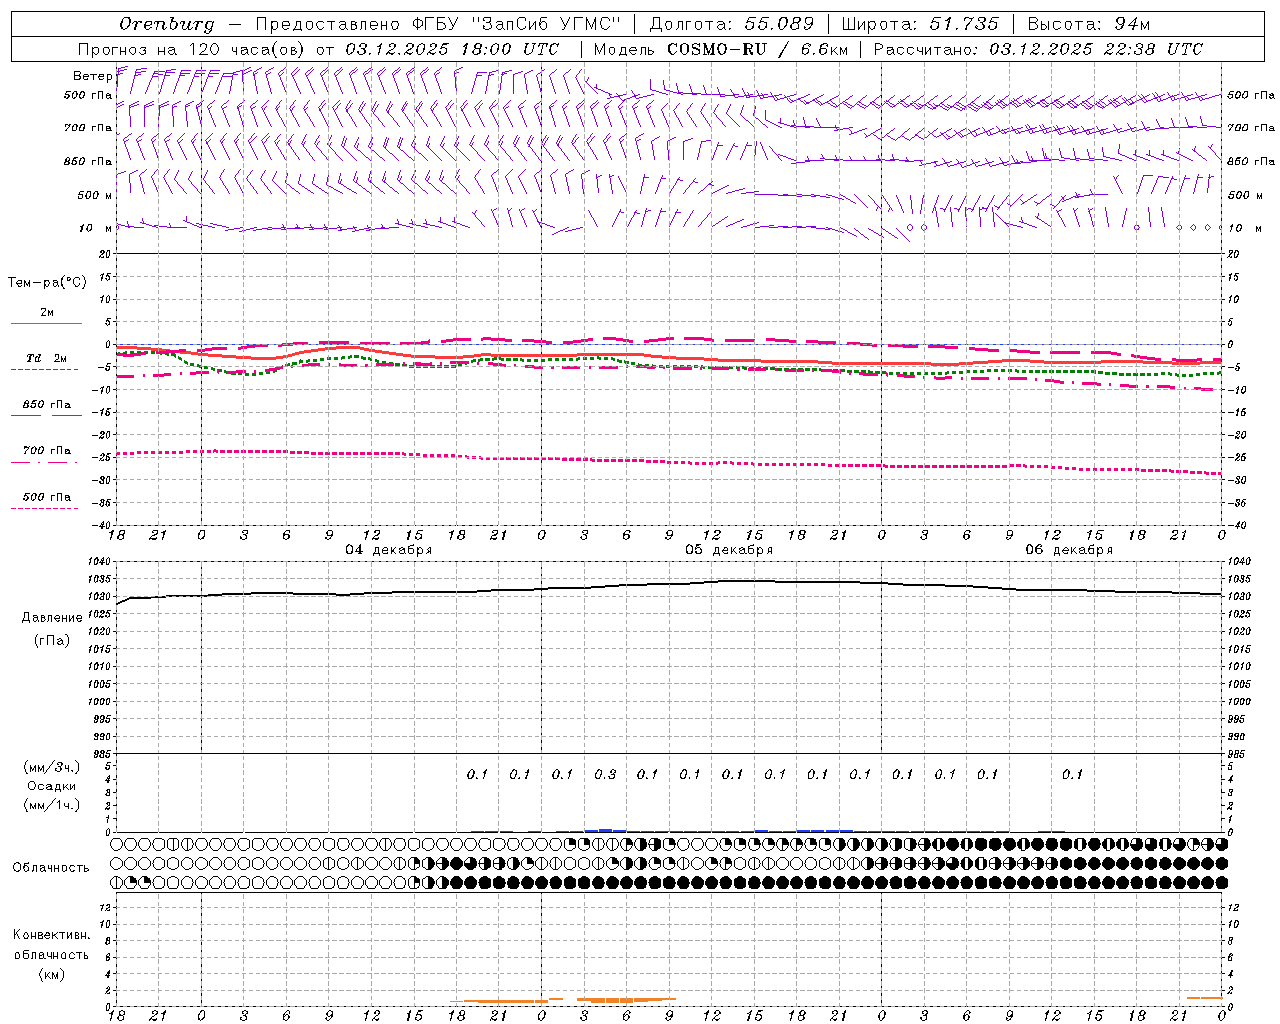Click the Orenburg station title
This screenshot has height=1024, width=1280.
[166, 24]
